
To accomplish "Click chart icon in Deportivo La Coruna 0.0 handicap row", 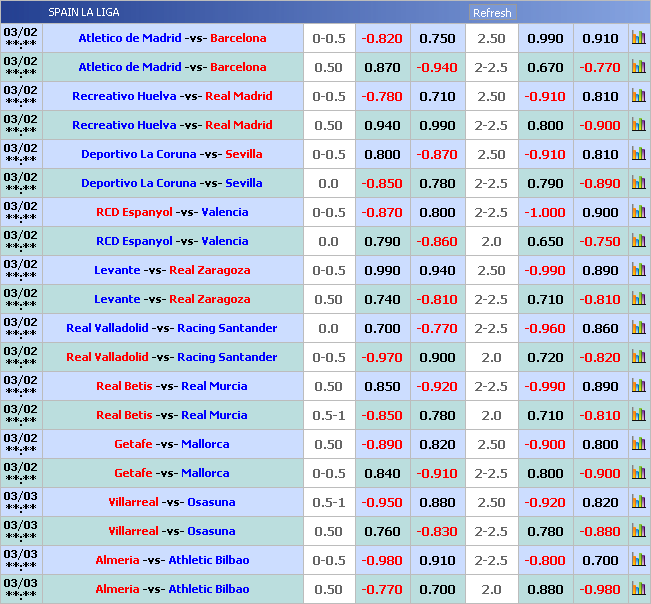I will click(x=638, y=183).
